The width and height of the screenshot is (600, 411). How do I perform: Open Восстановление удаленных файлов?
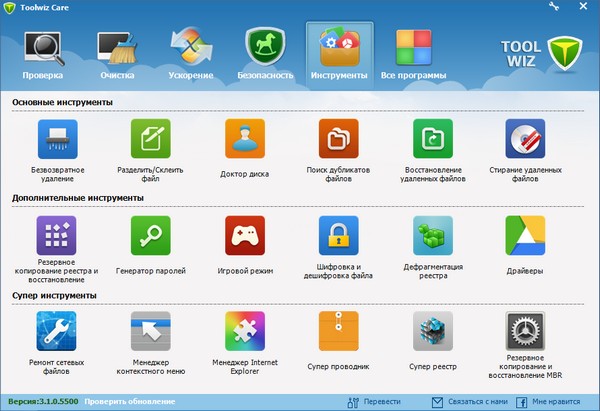point(433,139)
